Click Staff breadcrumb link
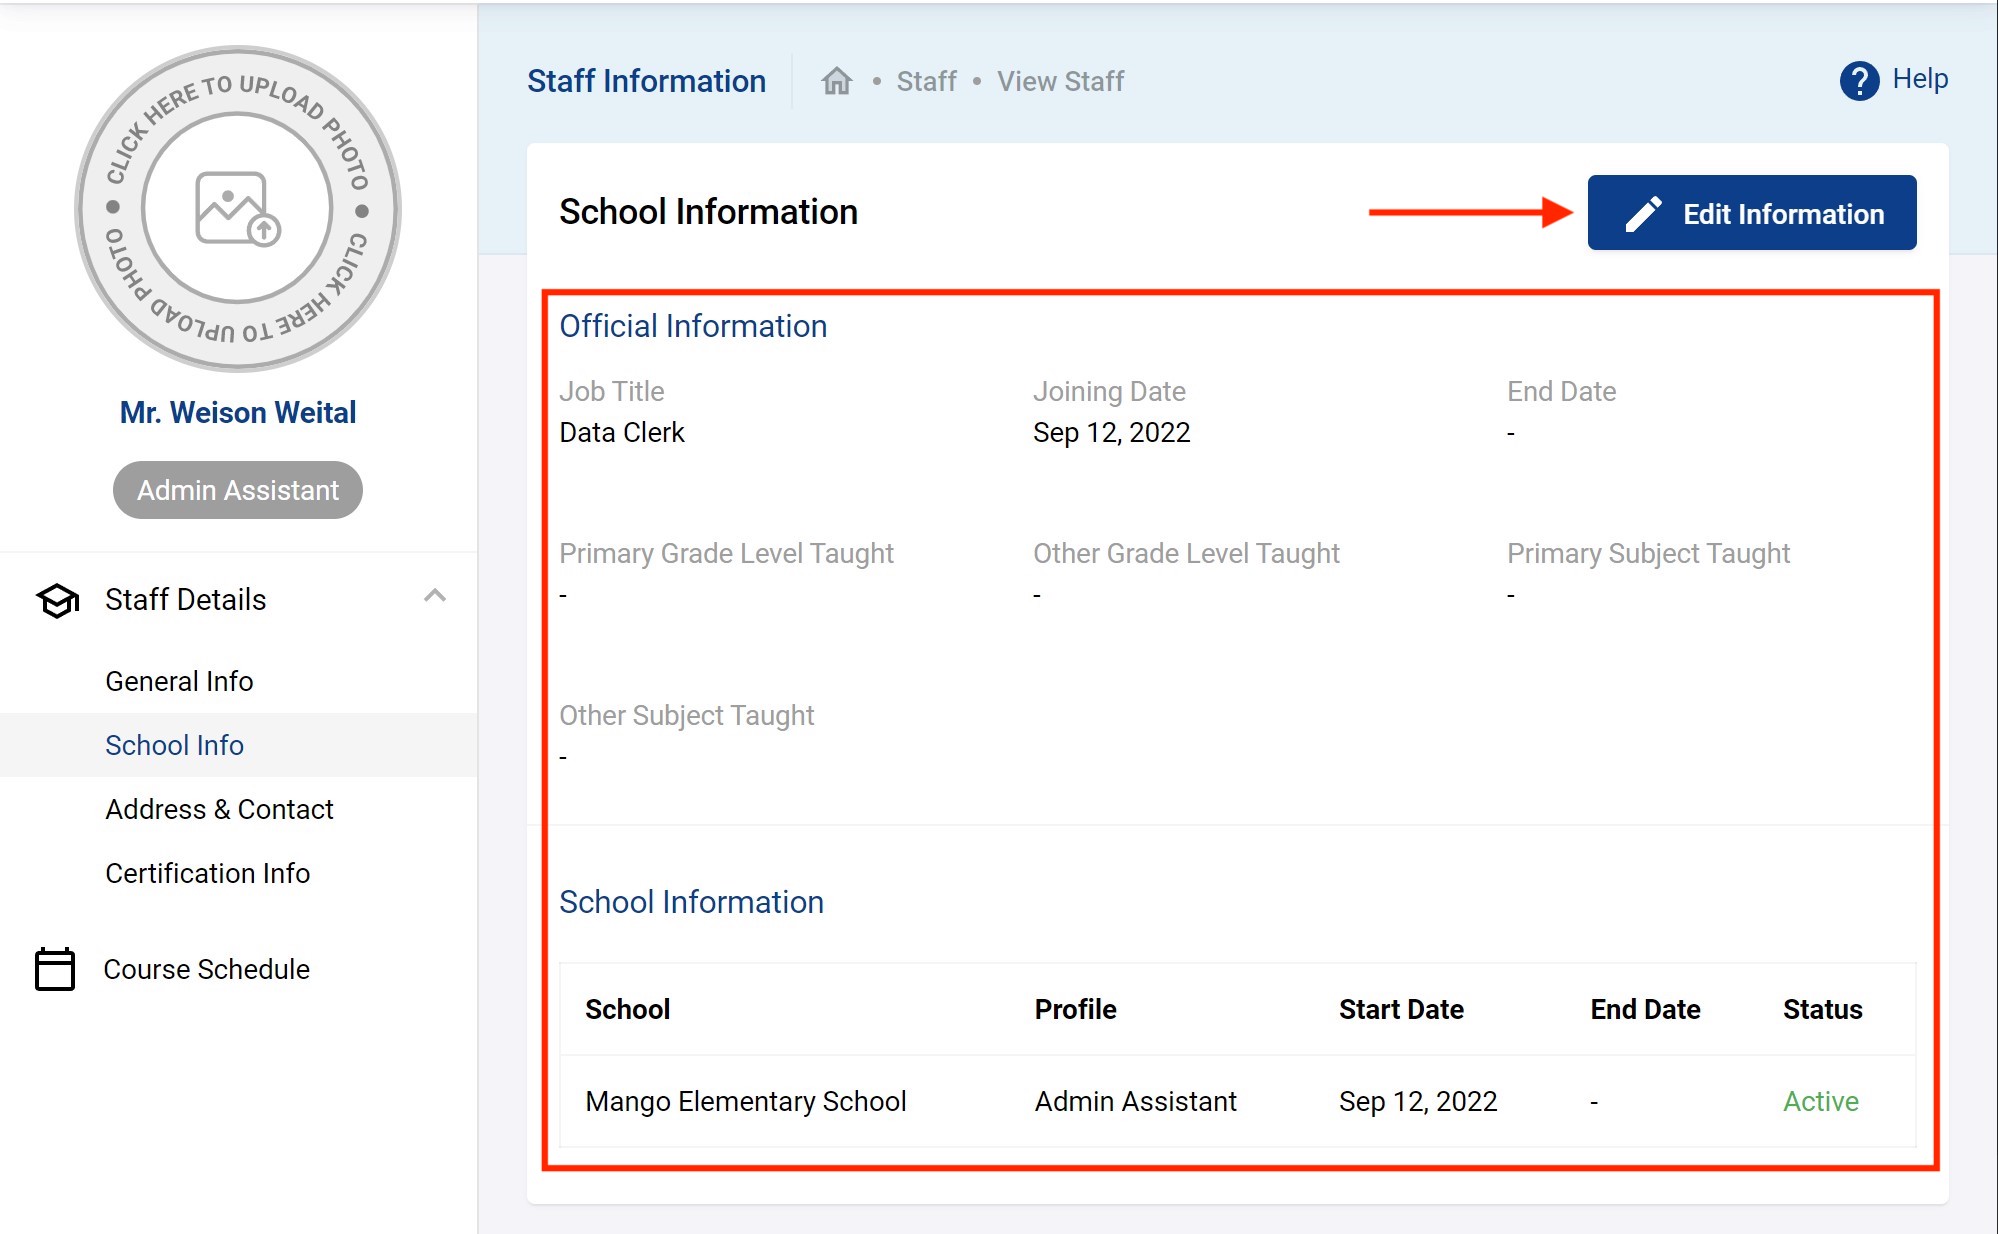1998x1234 pixels. pyautogui.click(x=926, y=81)
